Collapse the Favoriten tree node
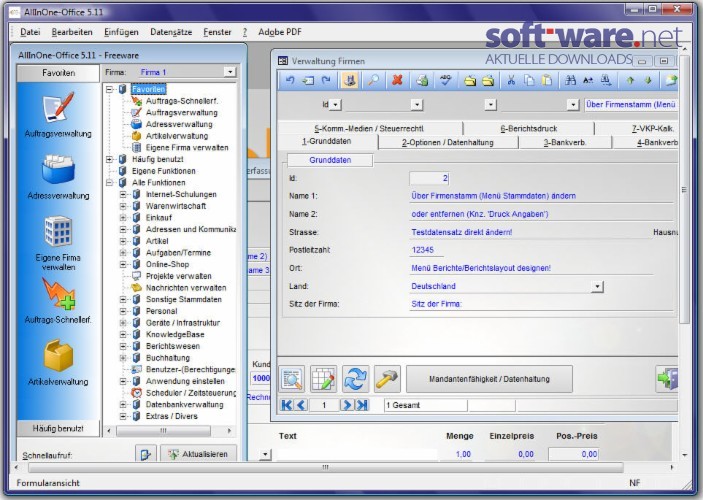This screenshot has height=500, width=703. pos(109,89)
